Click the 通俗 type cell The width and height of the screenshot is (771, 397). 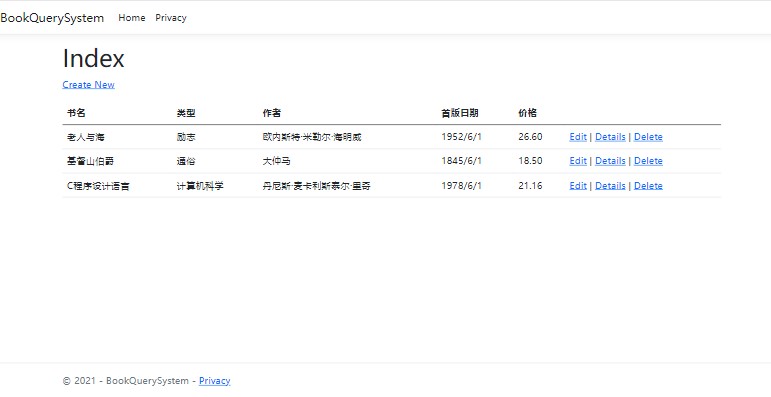coord(186,161)
